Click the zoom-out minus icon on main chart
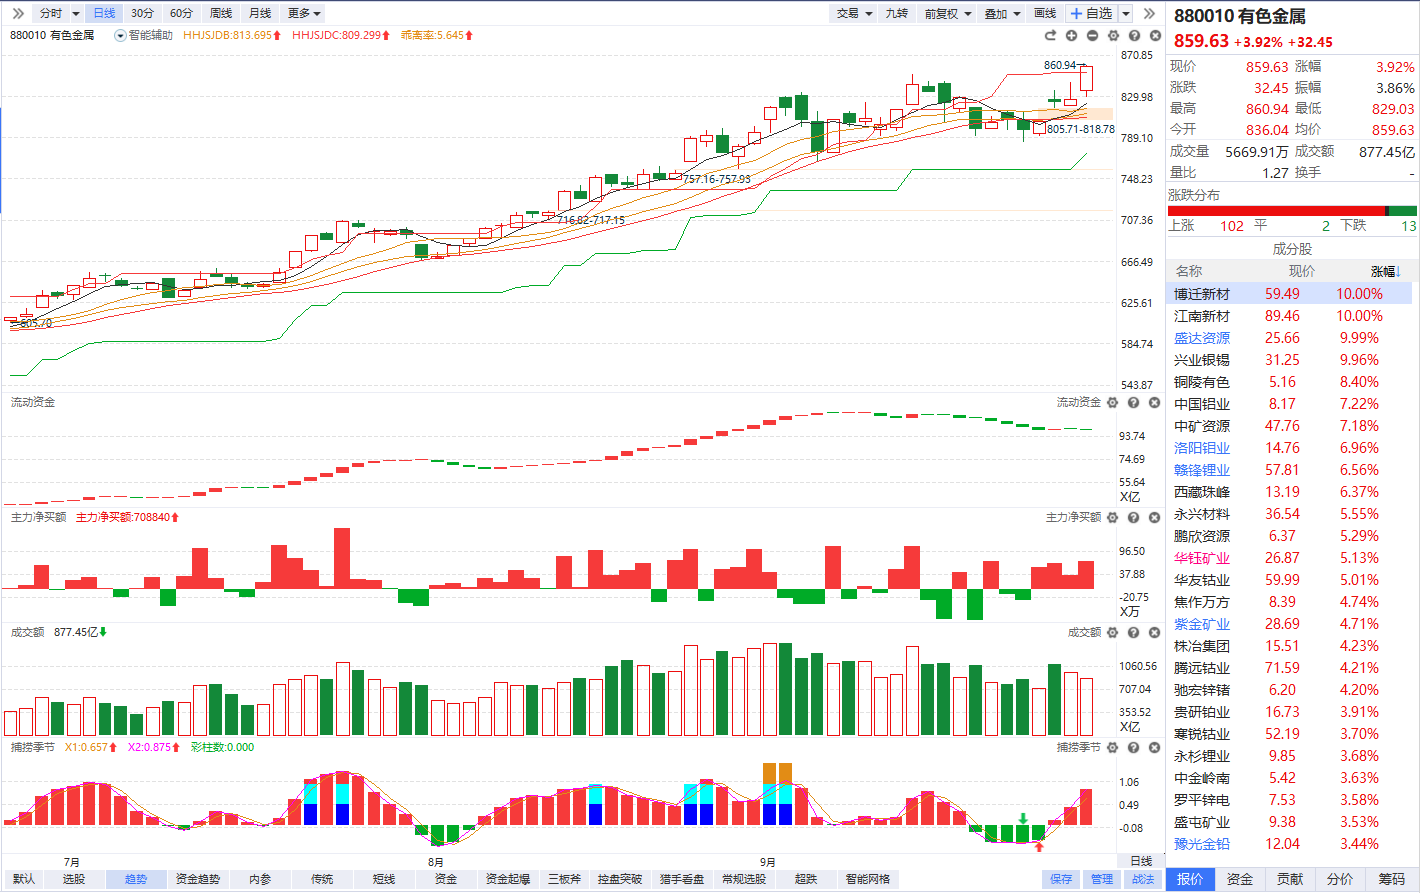This screenshot has height=893, width=1420. click(x=1092, y=35)
